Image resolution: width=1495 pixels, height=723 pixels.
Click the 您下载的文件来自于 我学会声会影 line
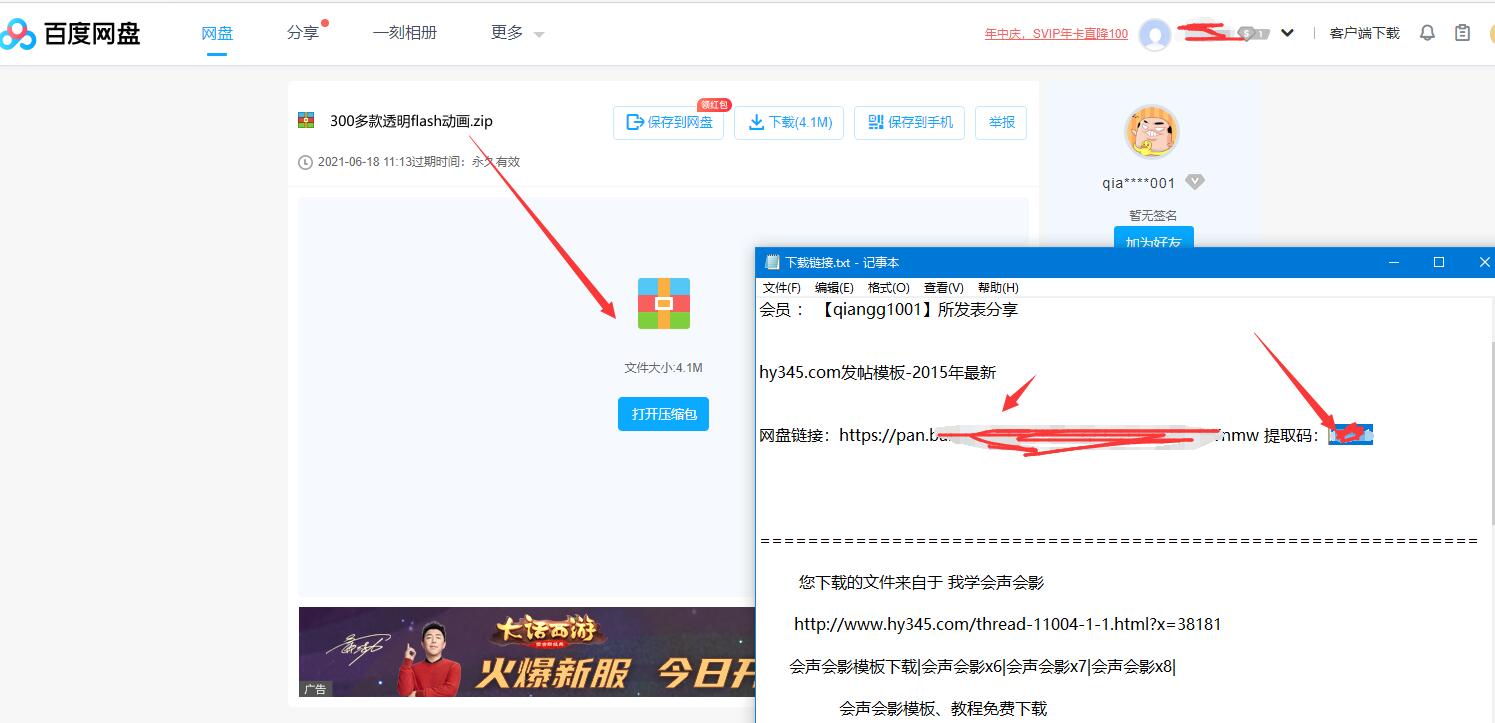(922, 582)
